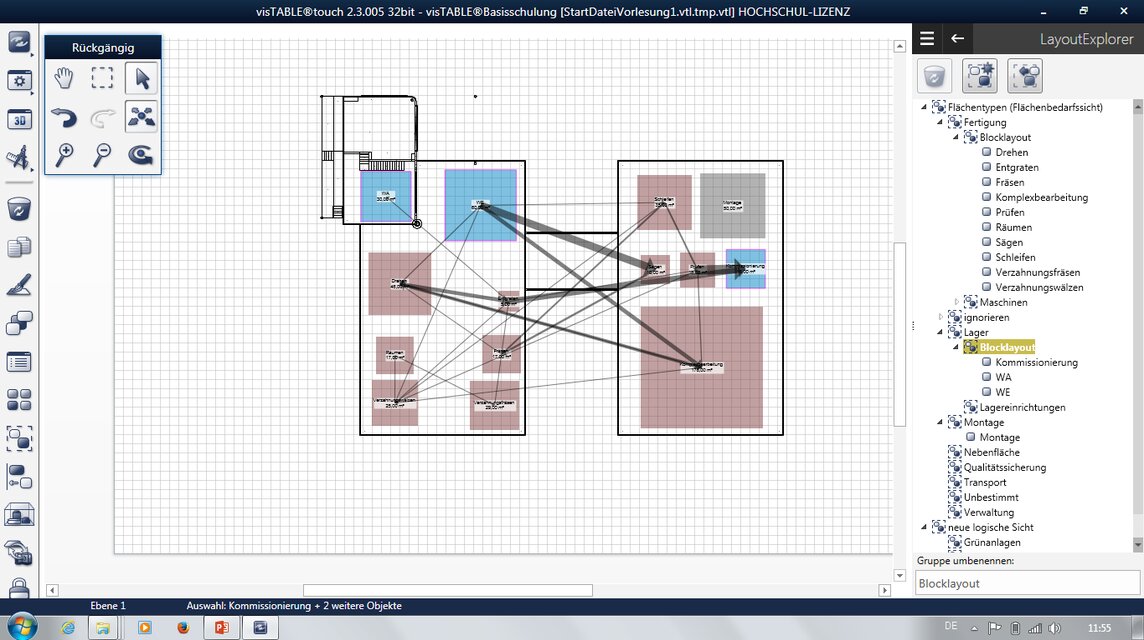Select Verzahnungswälzen tree entry
This screenshot has height=640, width=1144.
[x=1040, y=288]
